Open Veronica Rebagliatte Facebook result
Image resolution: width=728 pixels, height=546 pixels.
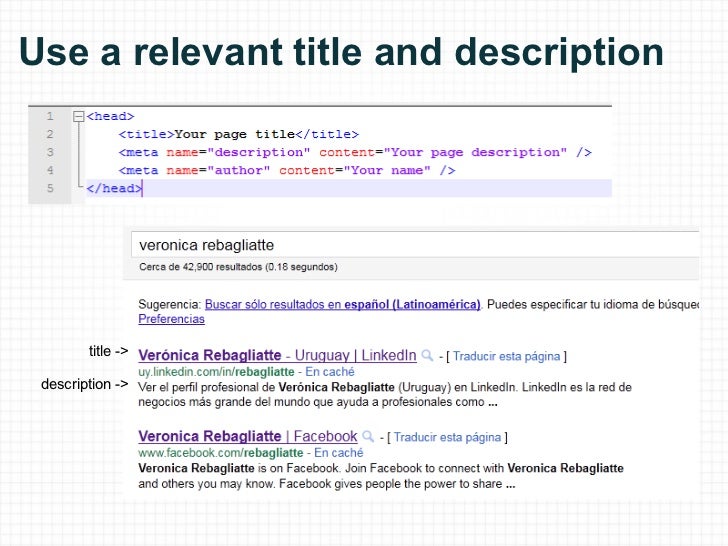pyautogui.click(x=248, y=436)
